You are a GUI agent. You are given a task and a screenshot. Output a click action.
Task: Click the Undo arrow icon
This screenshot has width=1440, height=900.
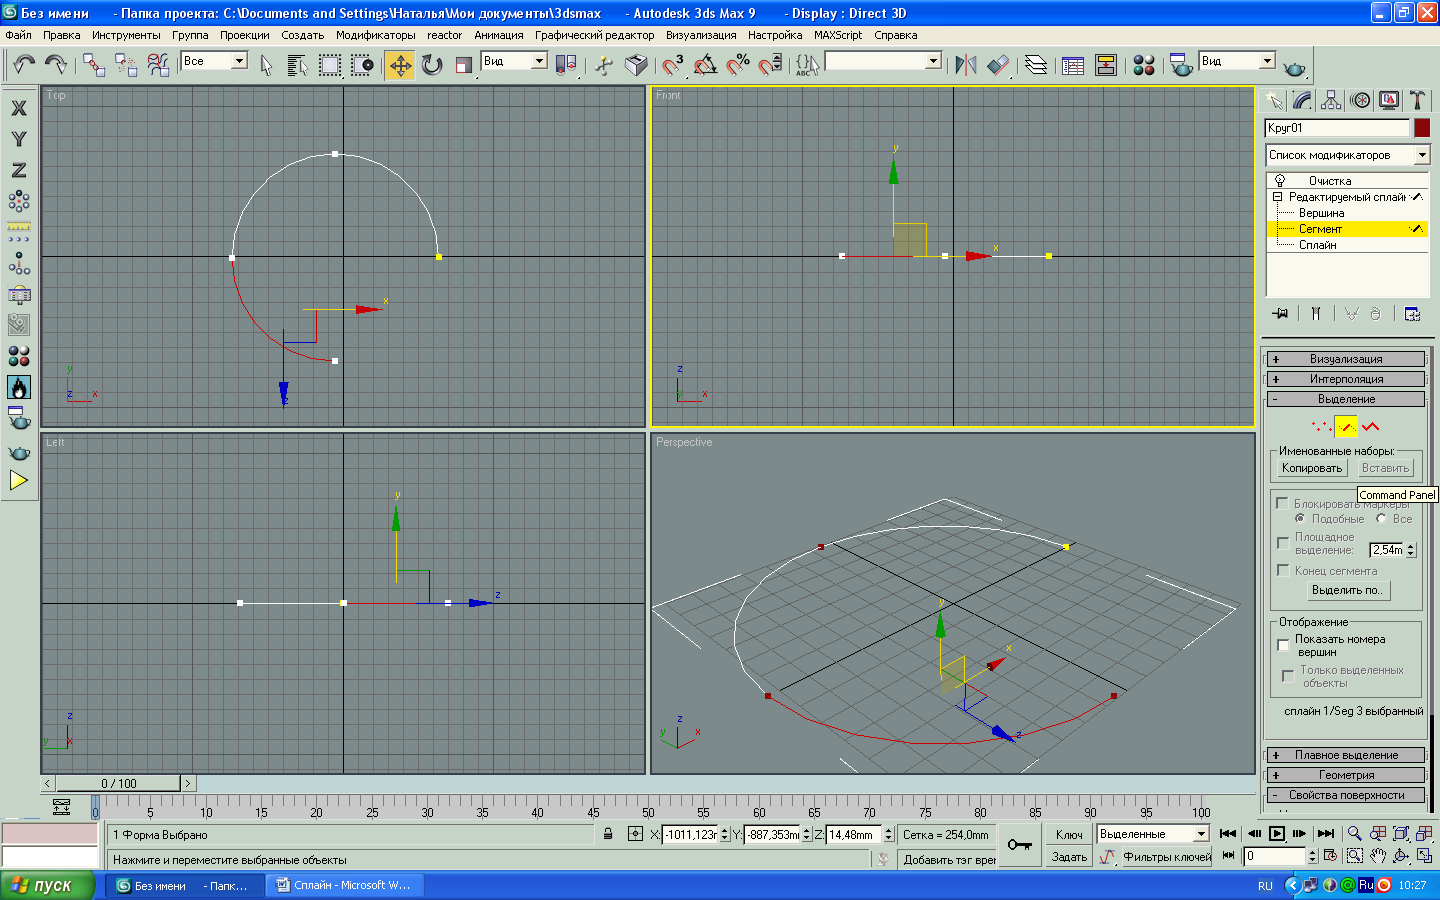click(24, 64)
